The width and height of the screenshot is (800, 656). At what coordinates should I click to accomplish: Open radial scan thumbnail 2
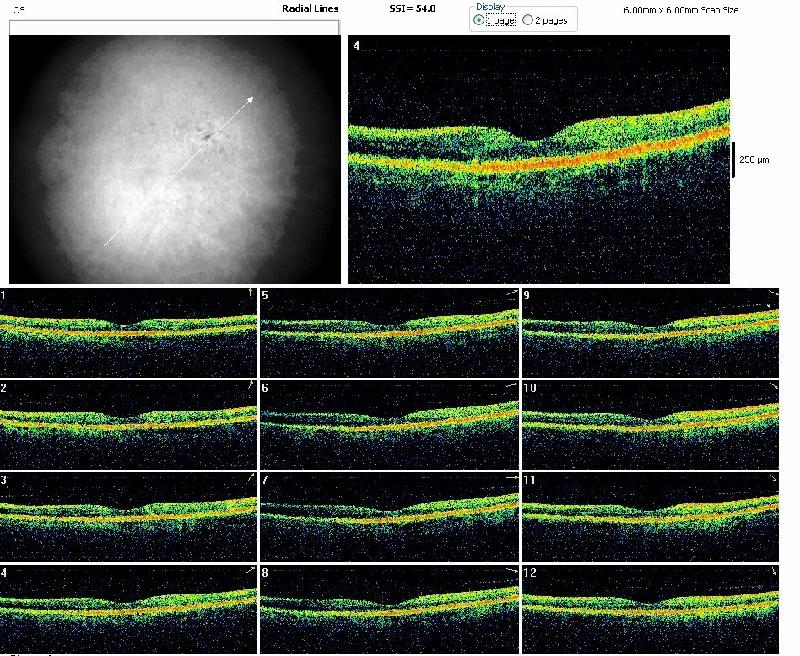[x=129, y=424]
